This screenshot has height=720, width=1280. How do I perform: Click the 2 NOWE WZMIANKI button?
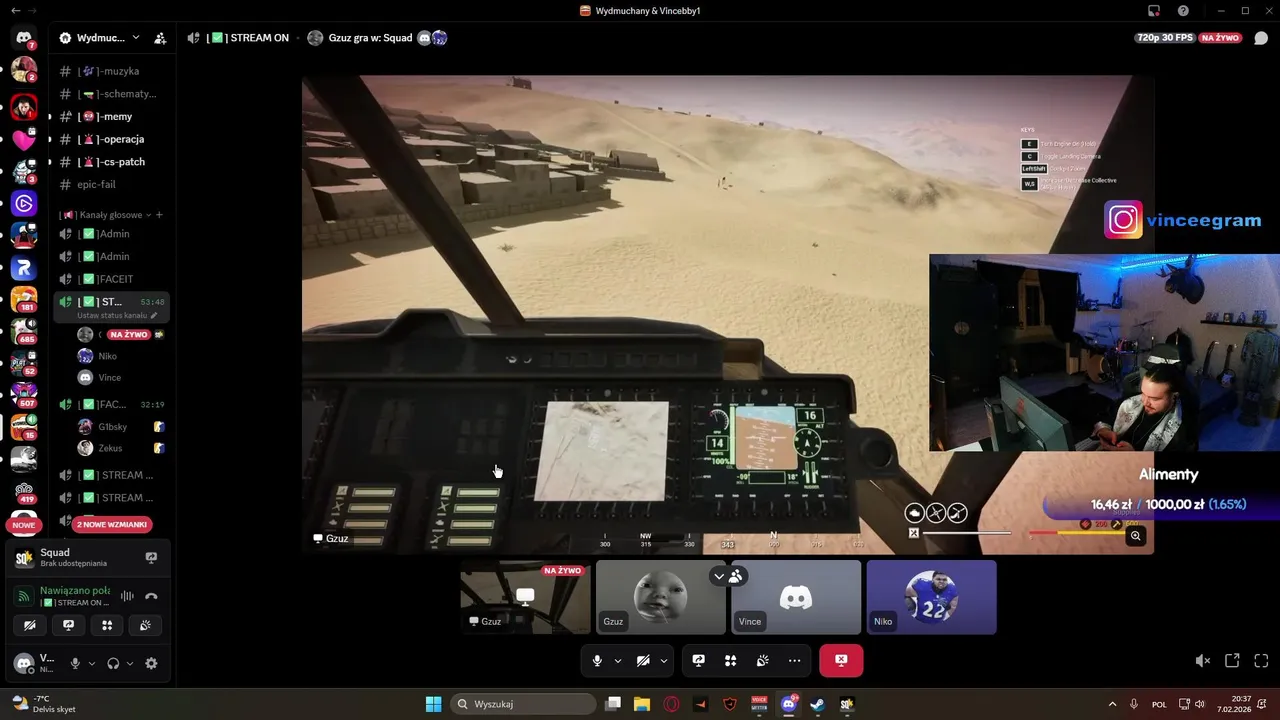pyautogui.click(x=112, y=525)
